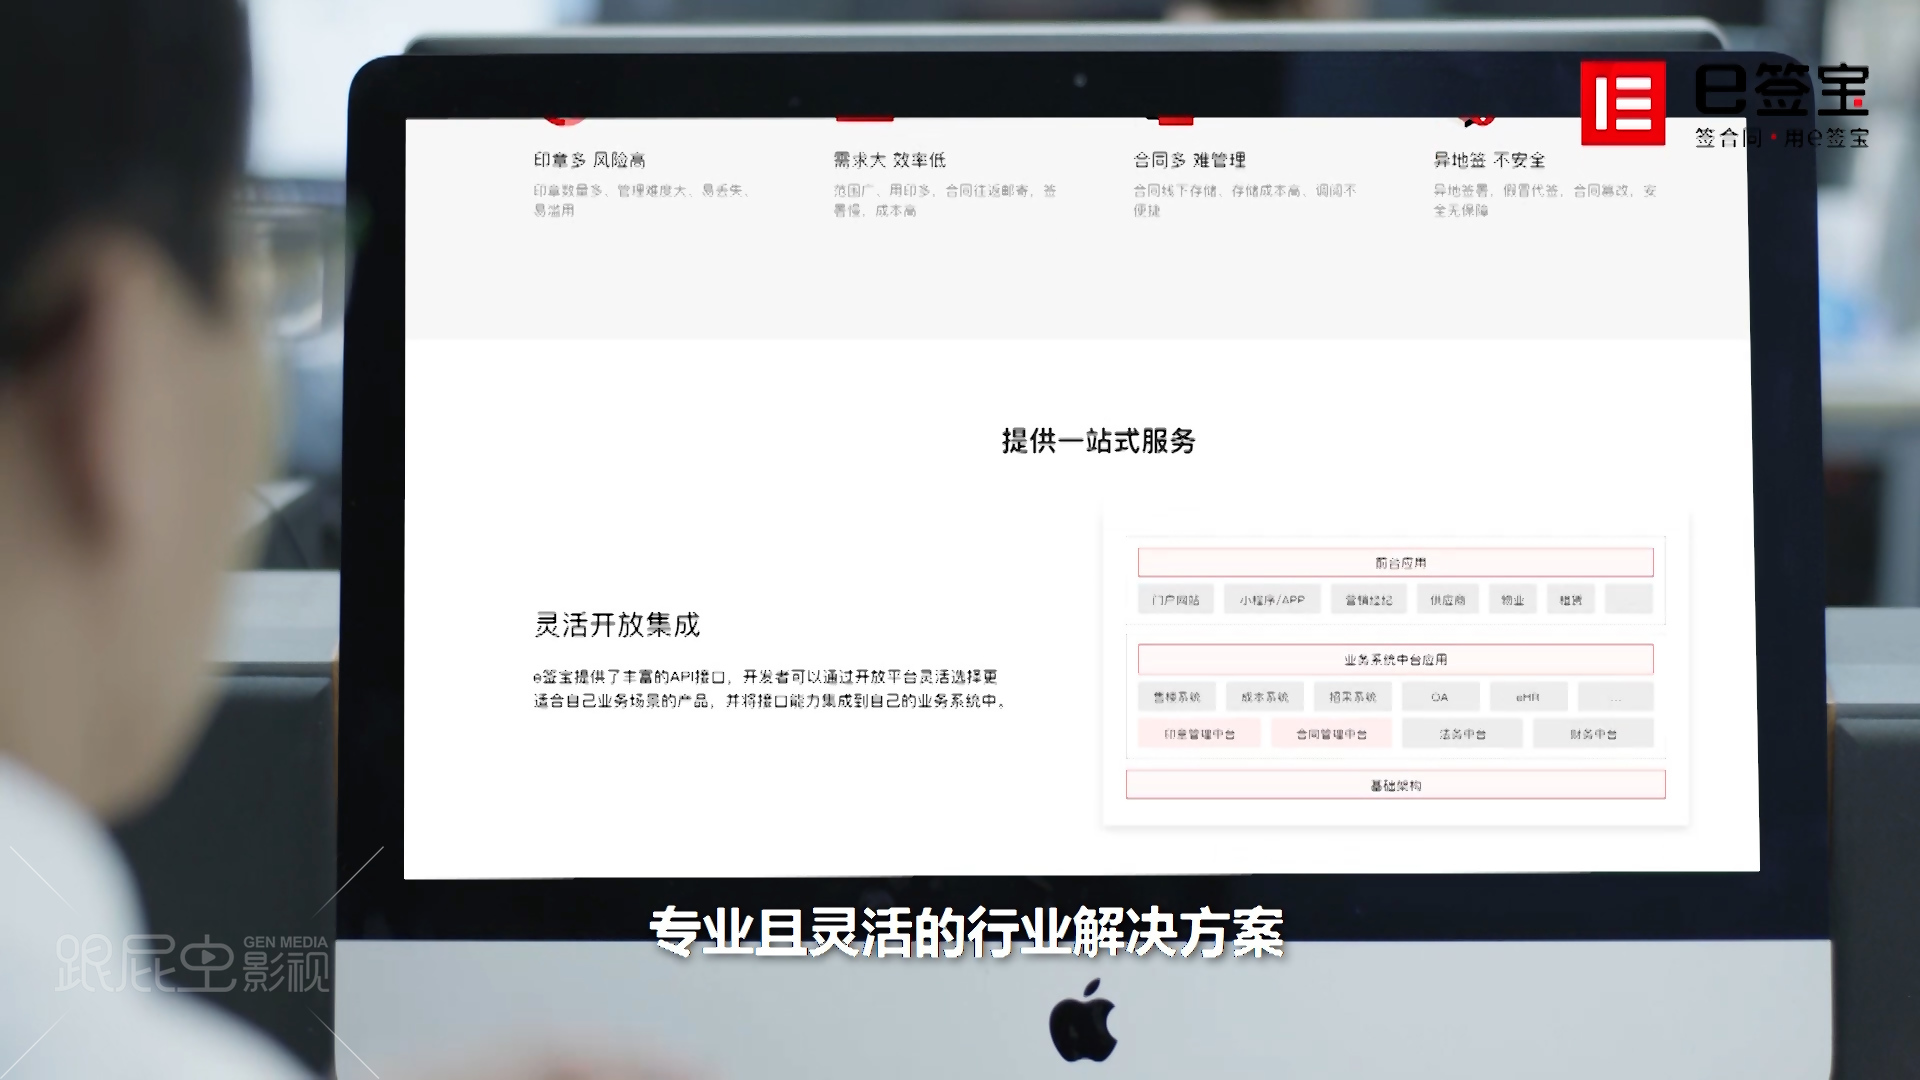The image size is (1920, 1080).
Task: Click the 提供一站式服务 section title
Action: pyautogui.click(x=1098, y=441)
